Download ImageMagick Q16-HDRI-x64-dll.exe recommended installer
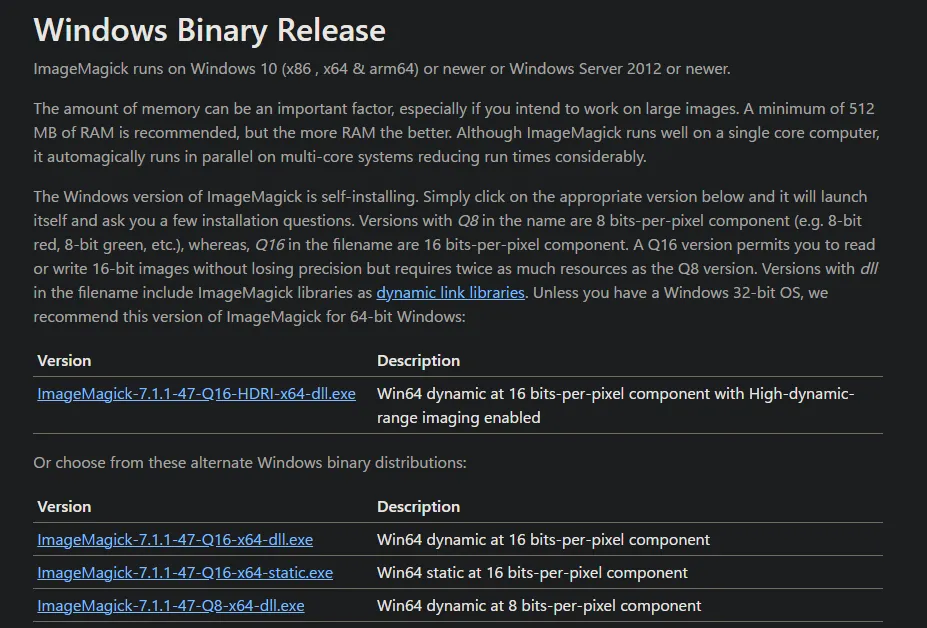 196,394
